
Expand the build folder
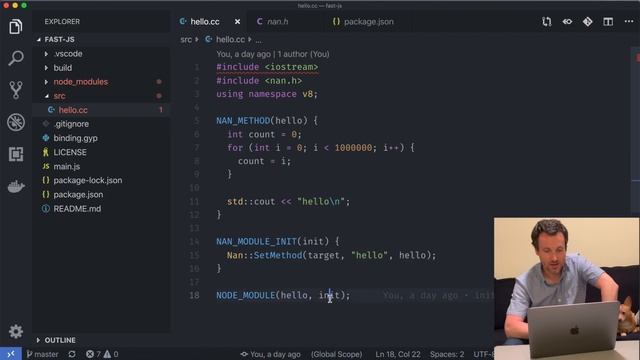62,68
